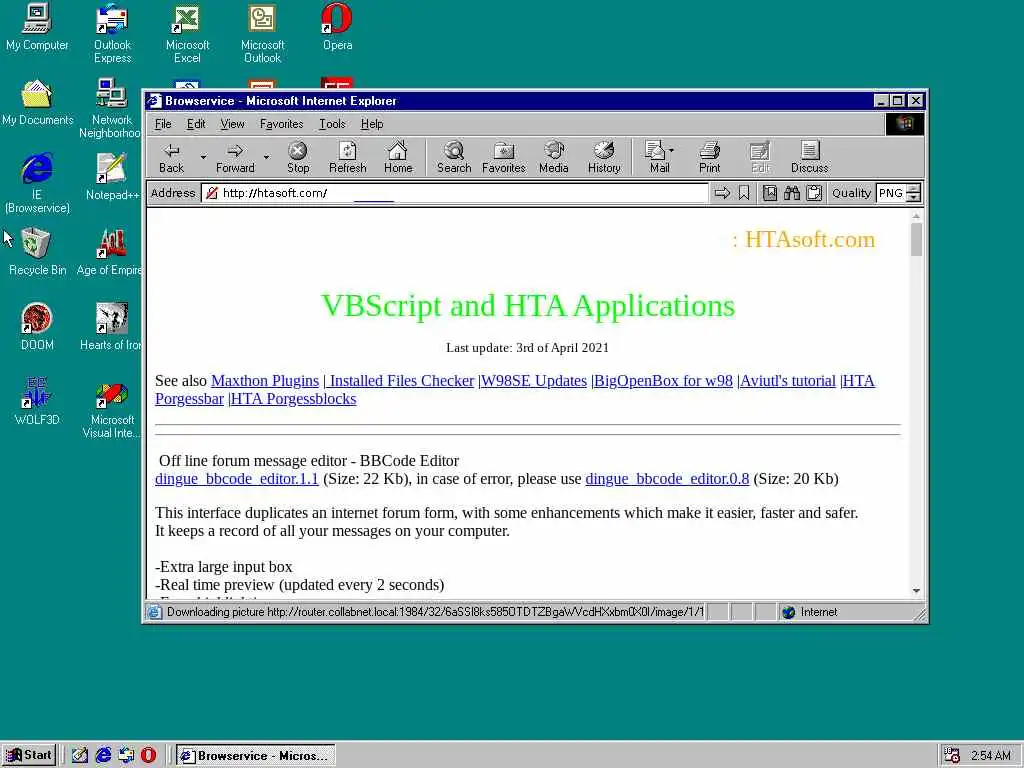Select the DOOM desktop icon
The image size is (1024, 768).
37,327
